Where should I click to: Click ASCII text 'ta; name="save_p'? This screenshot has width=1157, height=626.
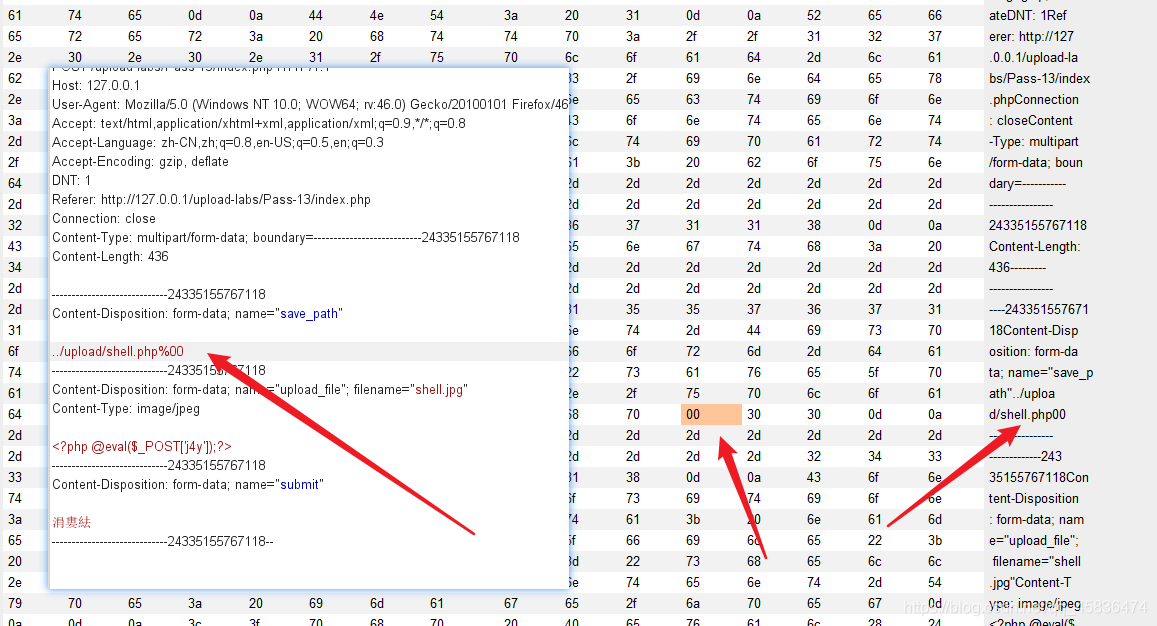click(1041, 373)
